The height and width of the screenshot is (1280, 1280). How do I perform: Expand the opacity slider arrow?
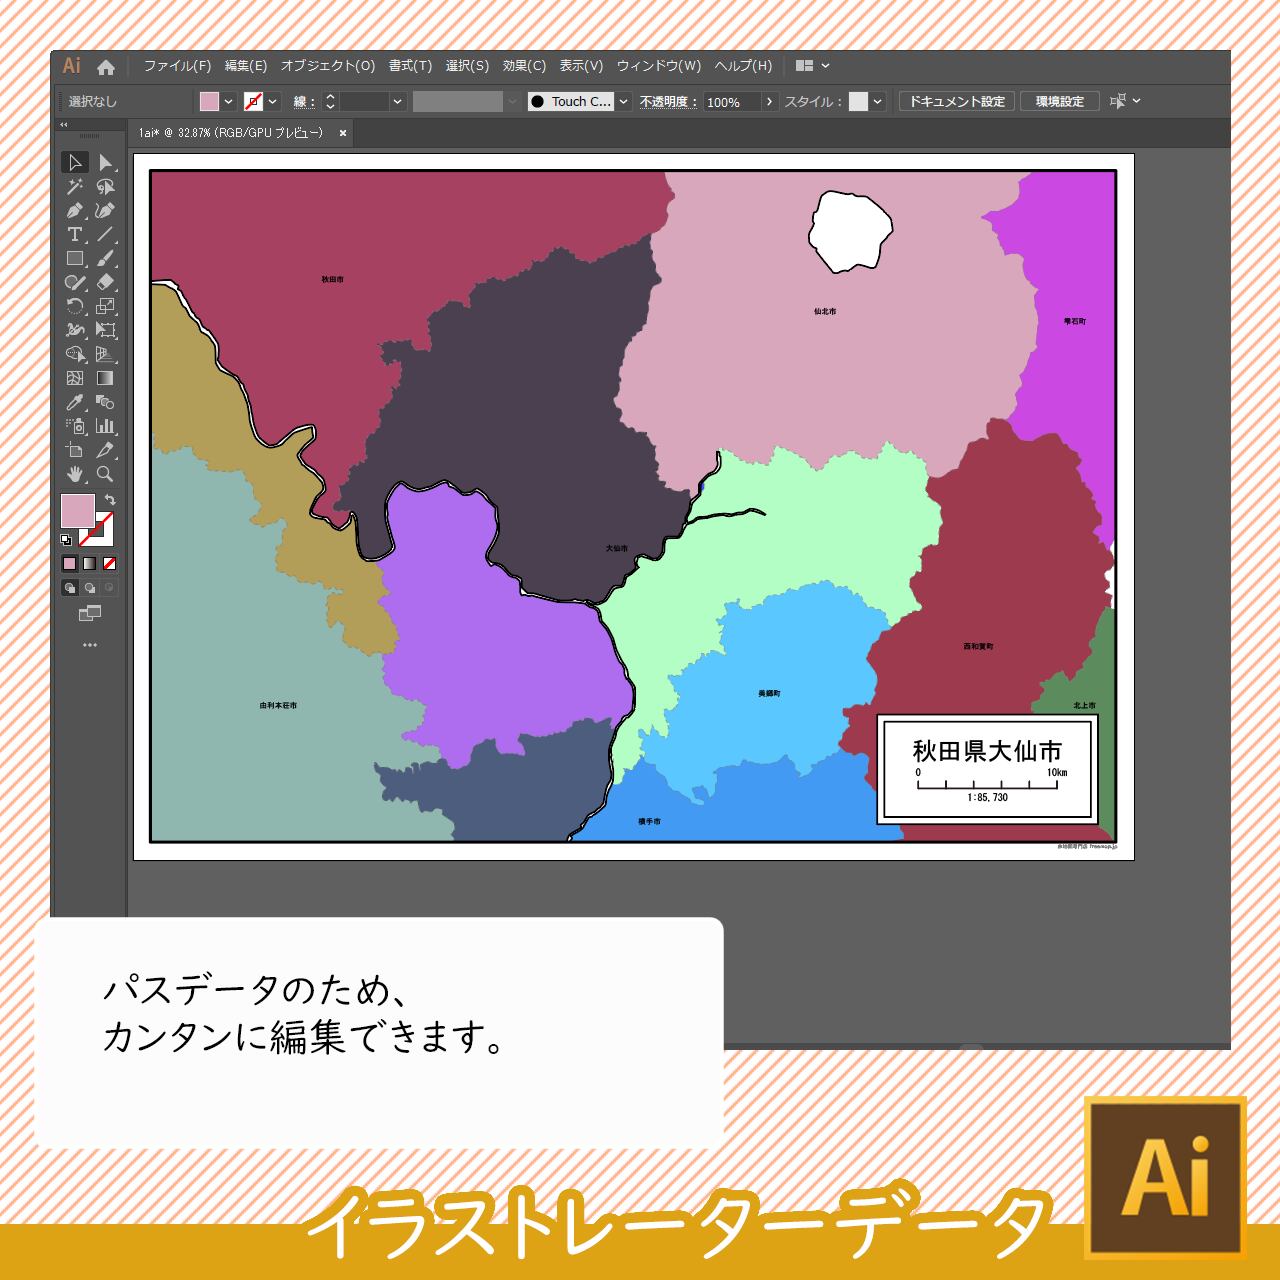coord(769,101)
